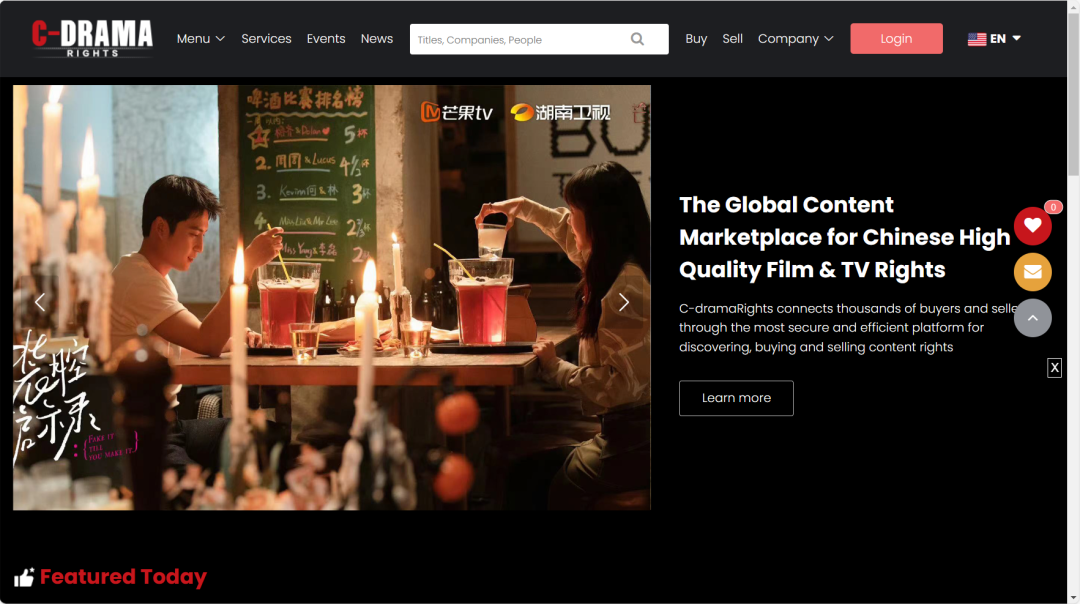Open the News section
This screenshot has height=604, width=1080.
(377, 39)
